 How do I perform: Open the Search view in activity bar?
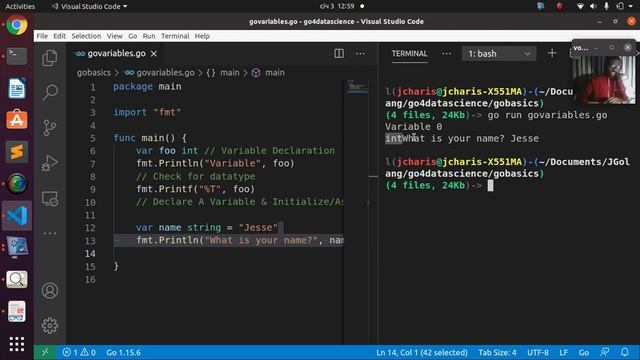(50, 92)
